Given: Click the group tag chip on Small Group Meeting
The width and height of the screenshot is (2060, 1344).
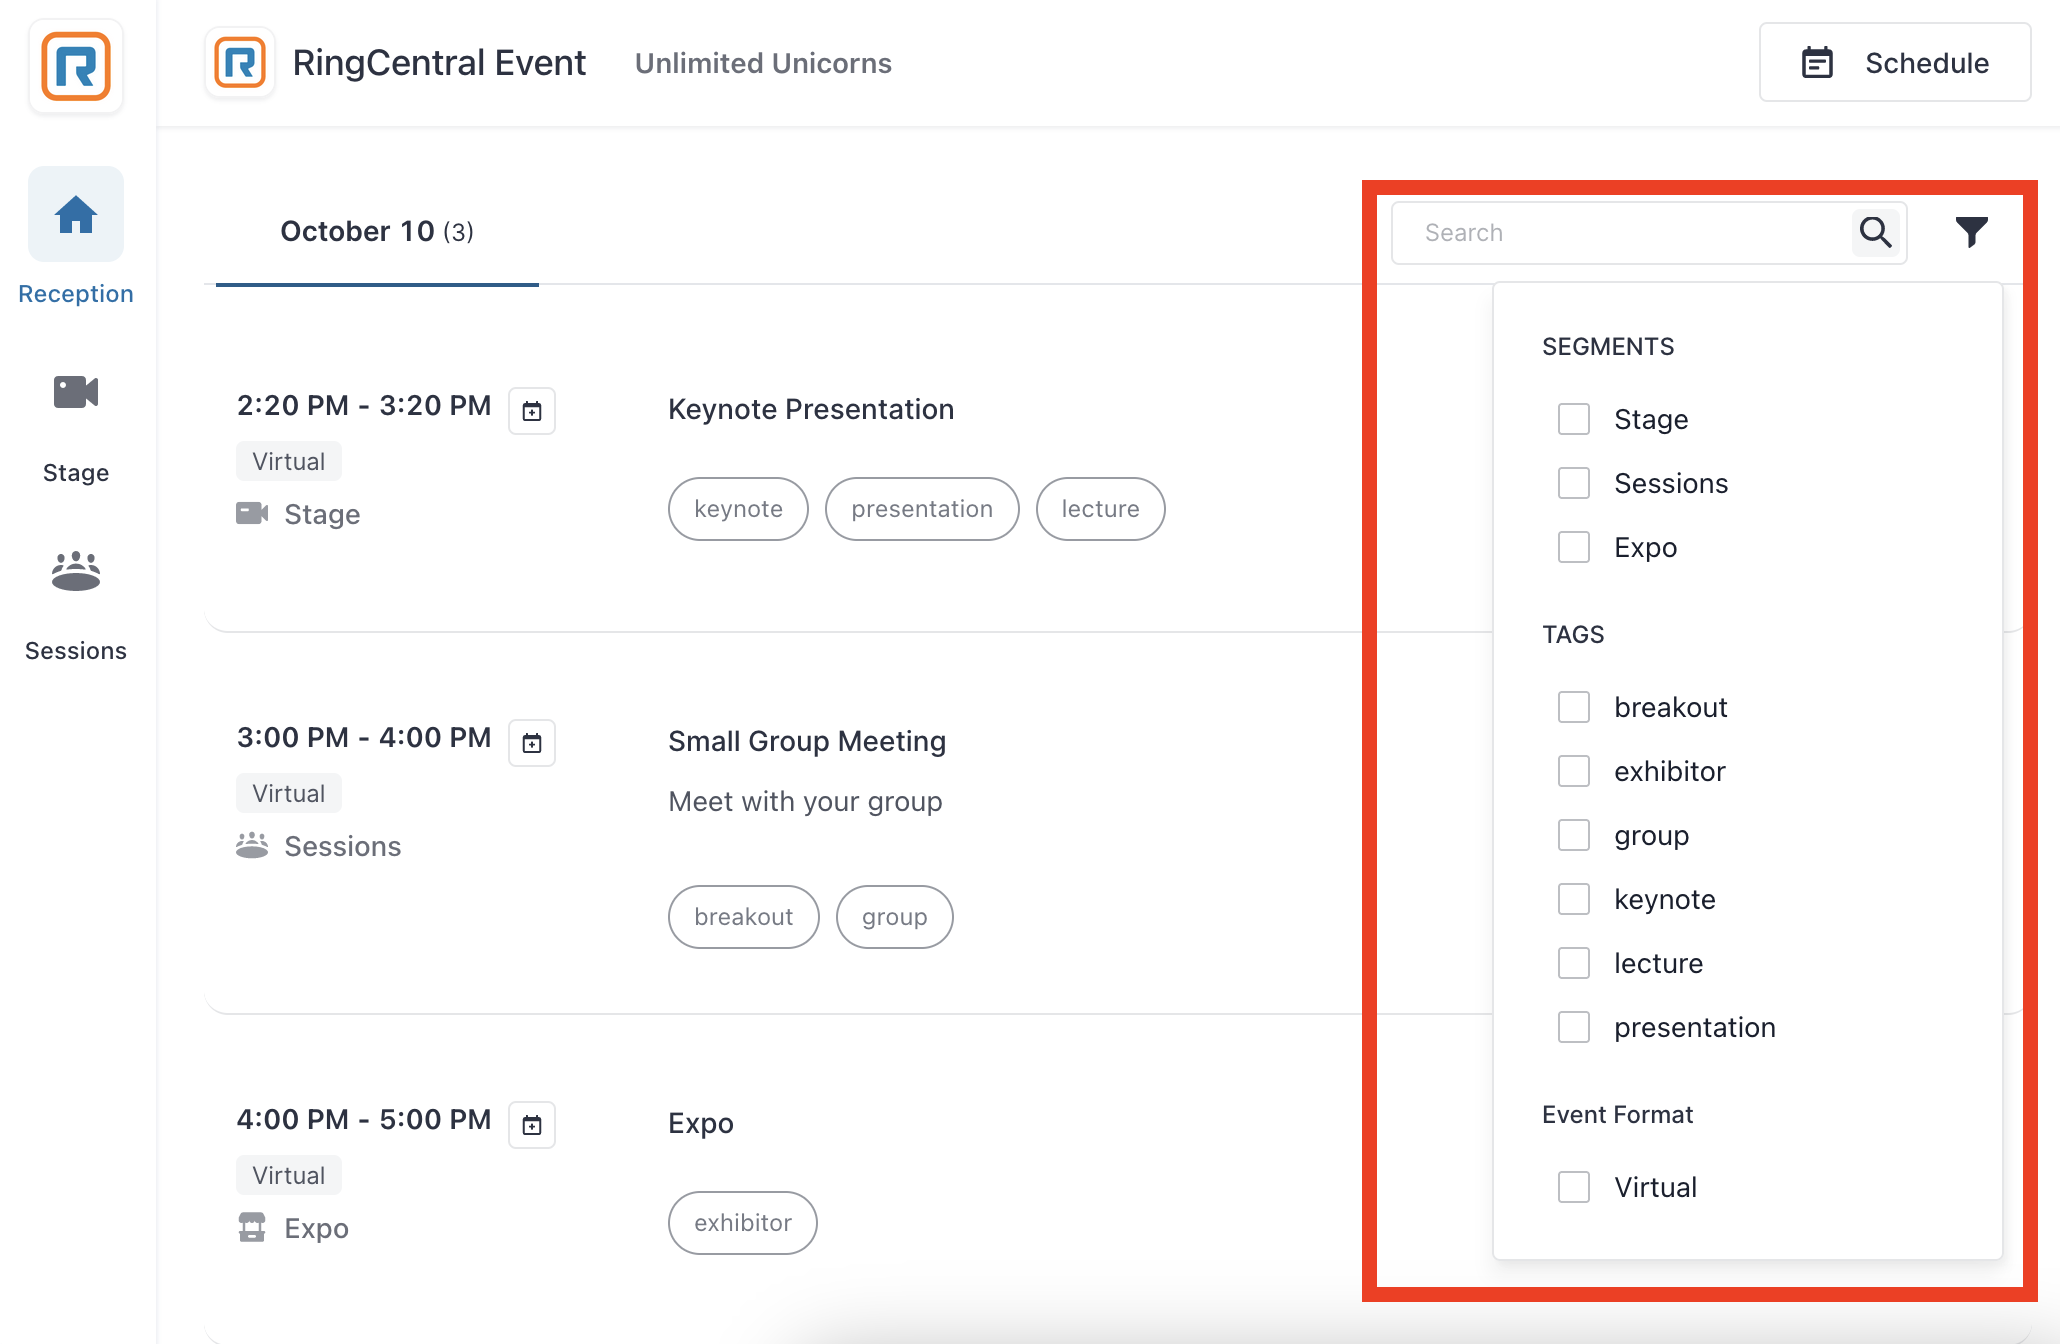Looking at the screenshot, I should [895, 917].
